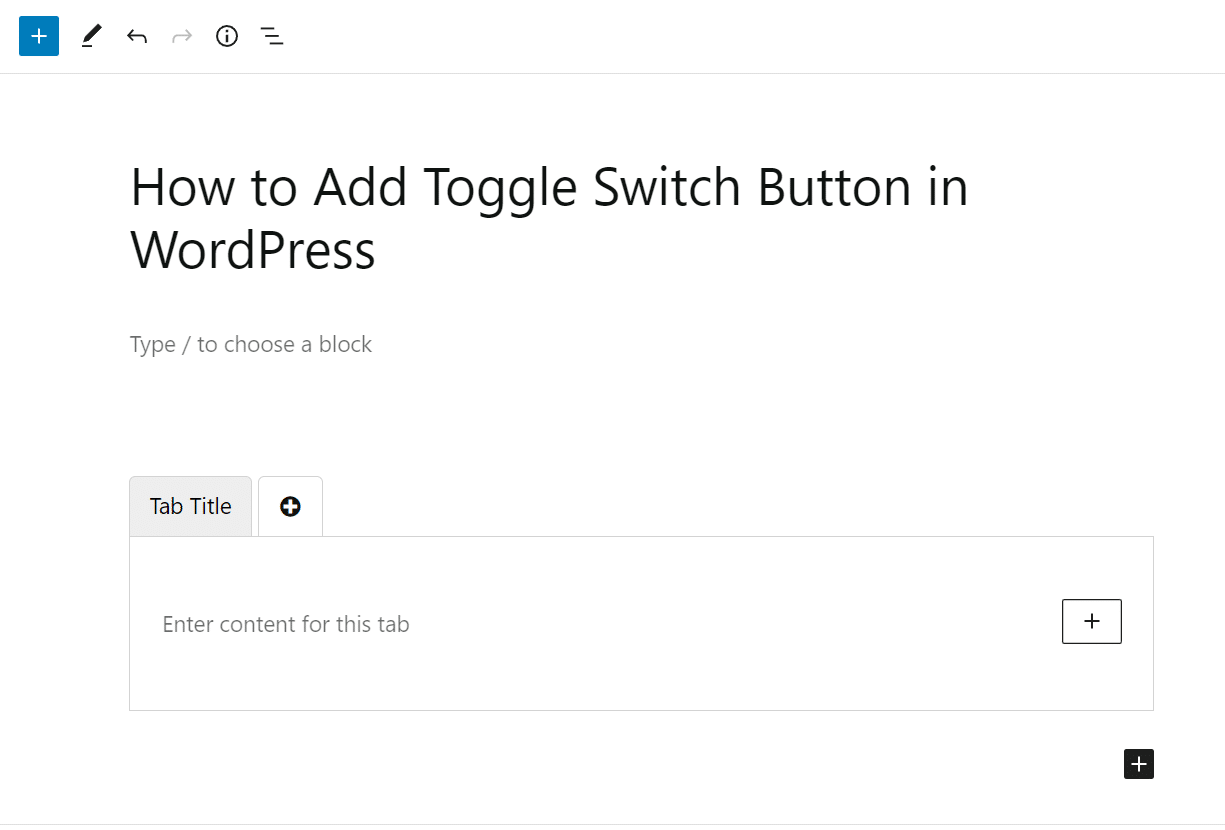Click the black plus block appender below
Screen dimensions: 1225x830
pyautogui.click(x=1138, y=764)
